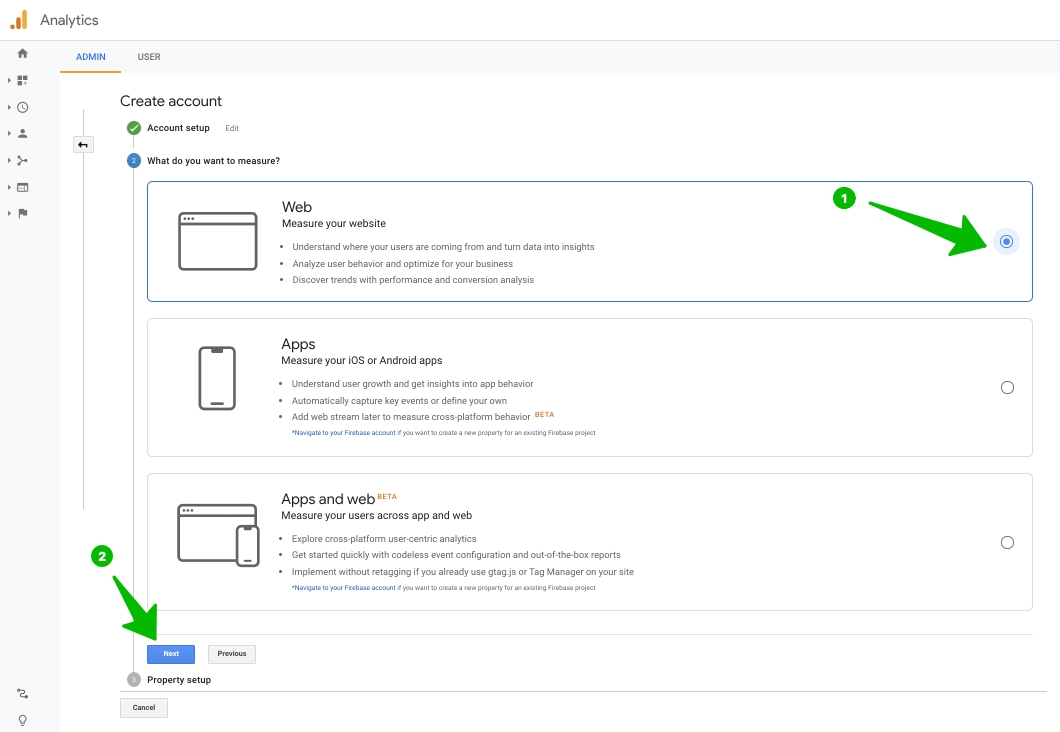The image size is (1060, 732).
Task: Click the blue Next button
Action: (x=171, y=654)
